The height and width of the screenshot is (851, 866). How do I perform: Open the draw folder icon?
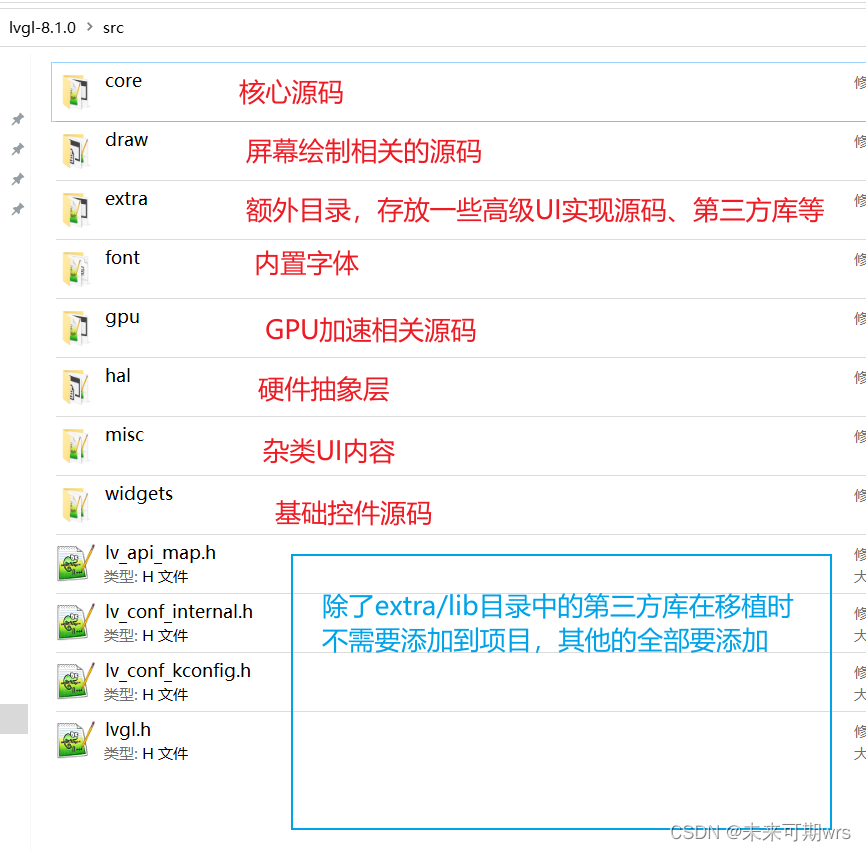click(76, 151)
